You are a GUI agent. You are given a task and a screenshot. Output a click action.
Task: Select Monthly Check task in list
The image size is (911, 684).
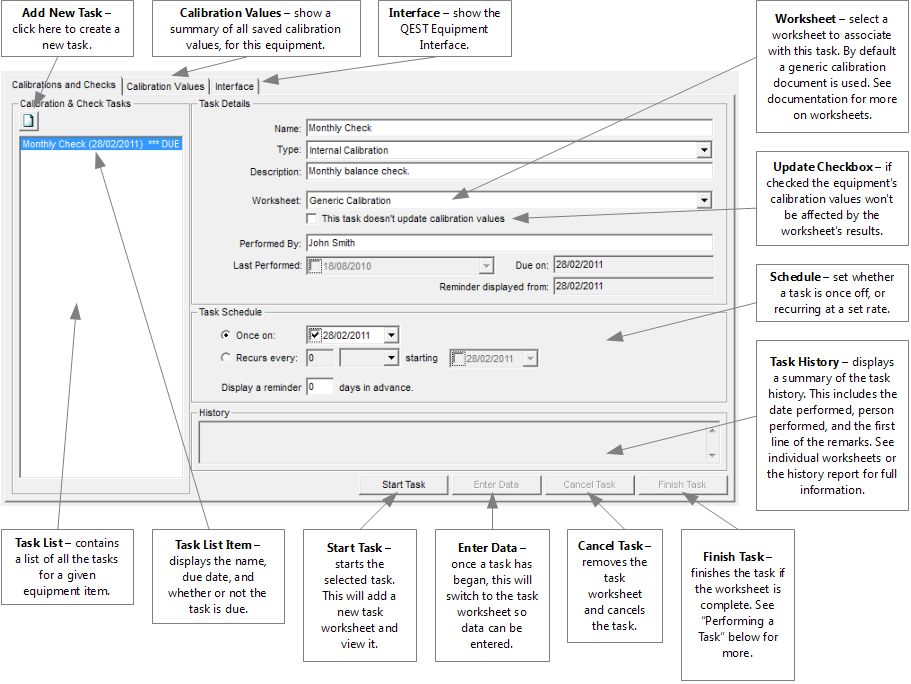[x=100, y=145]
